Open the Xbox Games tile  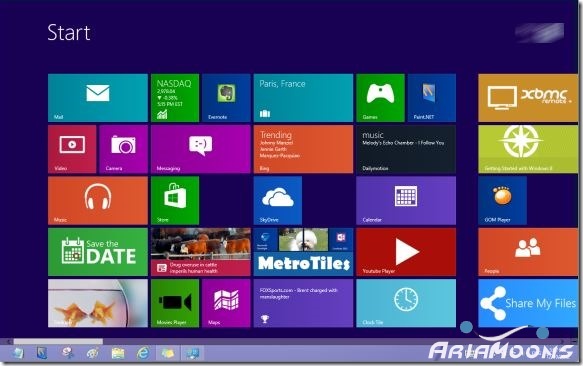[x=380, y=98]
